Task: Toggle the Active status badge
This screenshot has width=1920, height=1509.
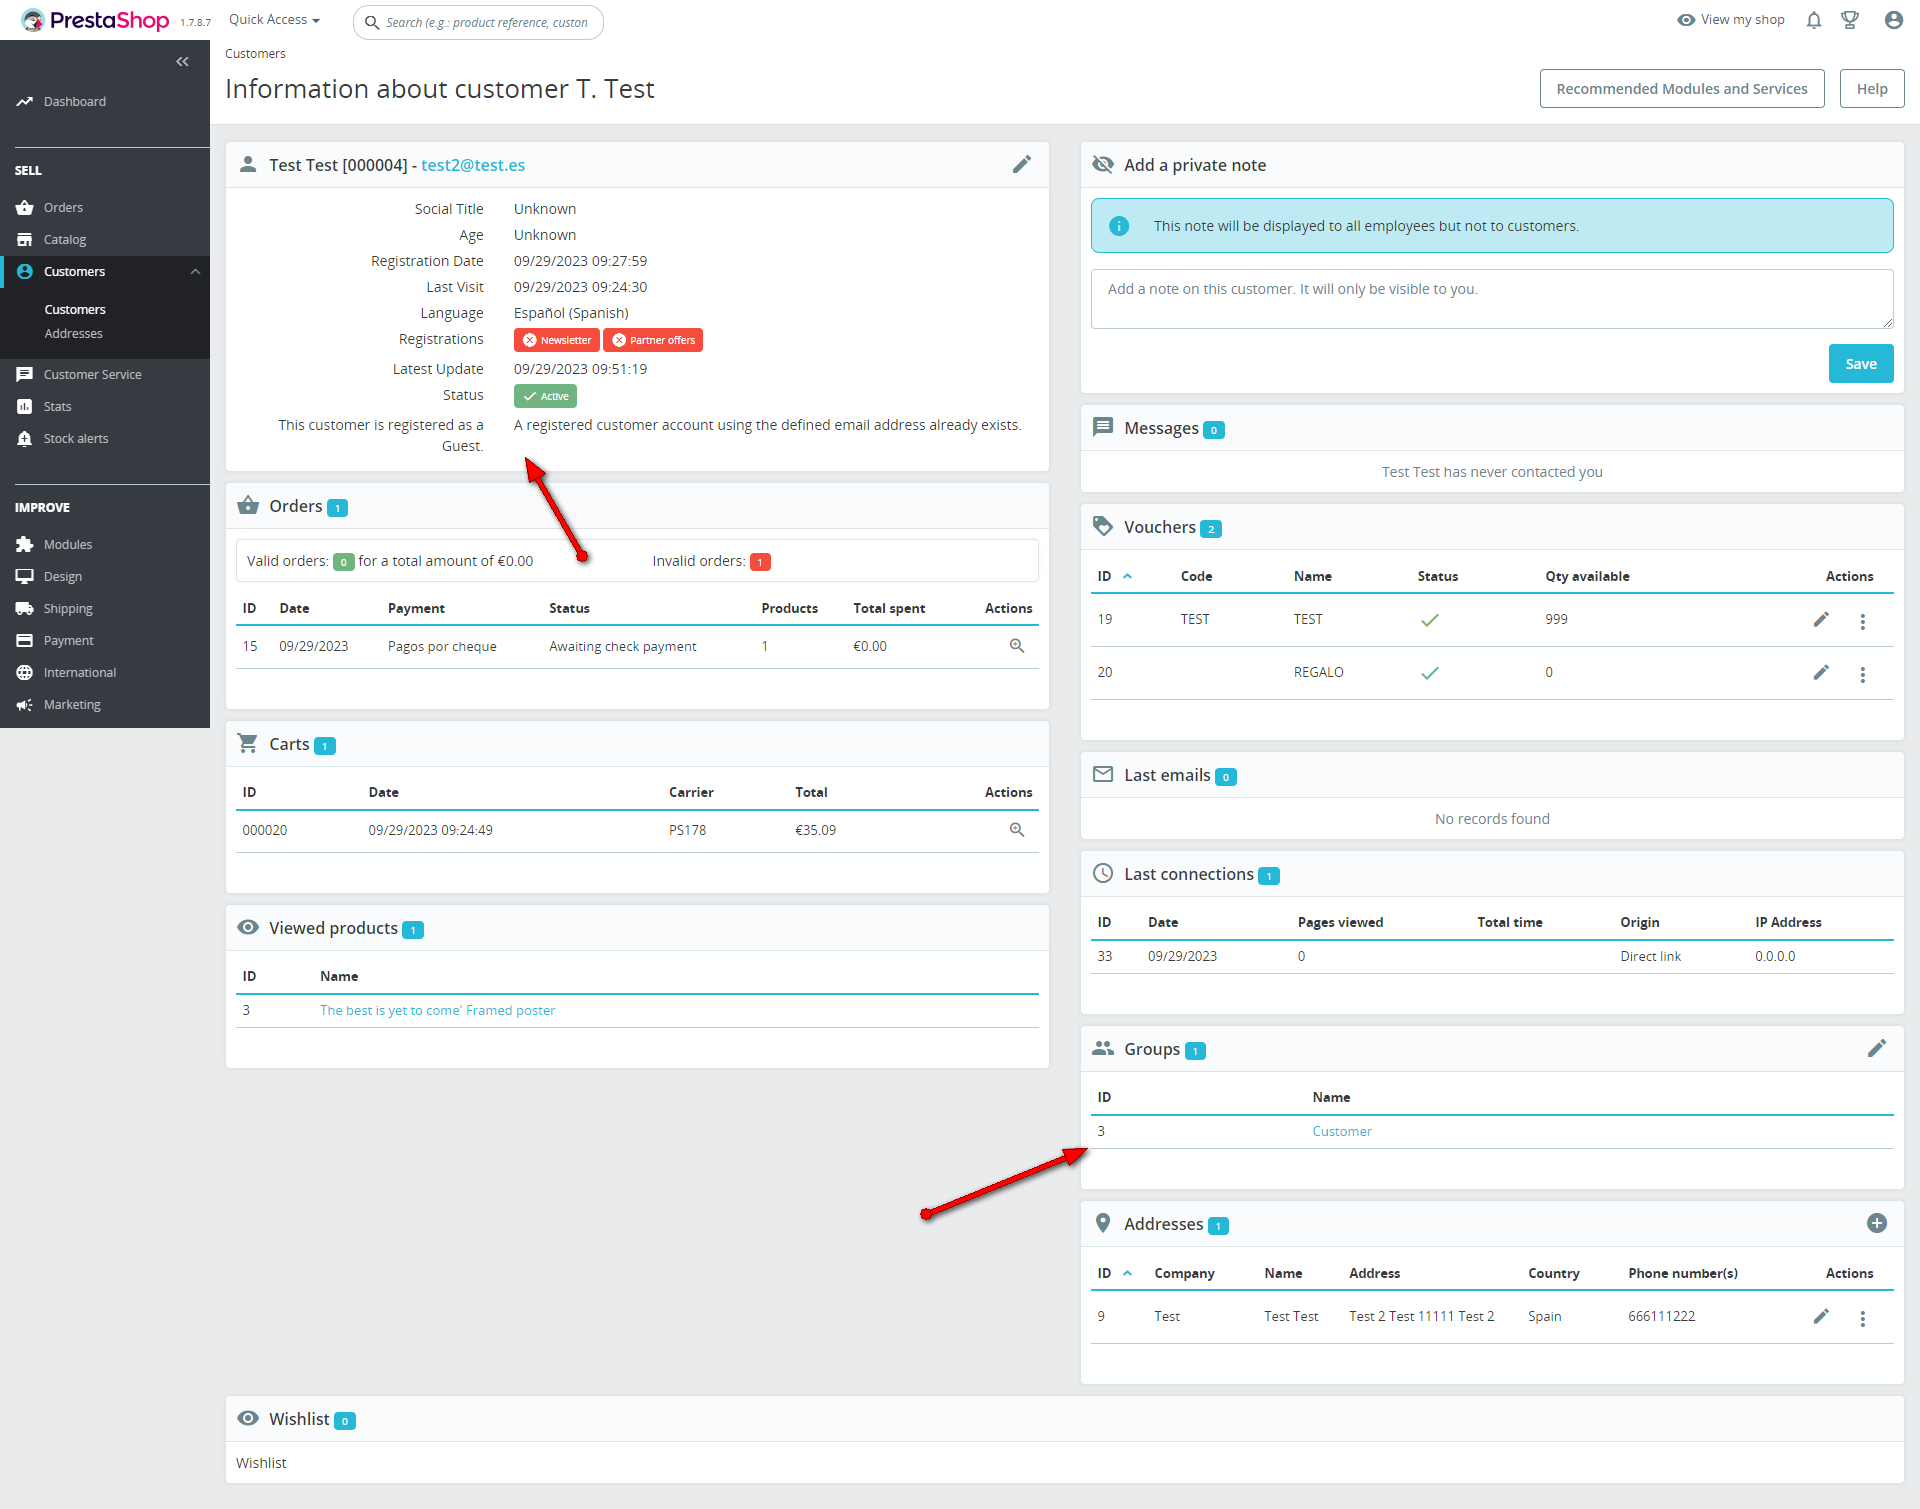Action: [x=545, y=396]
